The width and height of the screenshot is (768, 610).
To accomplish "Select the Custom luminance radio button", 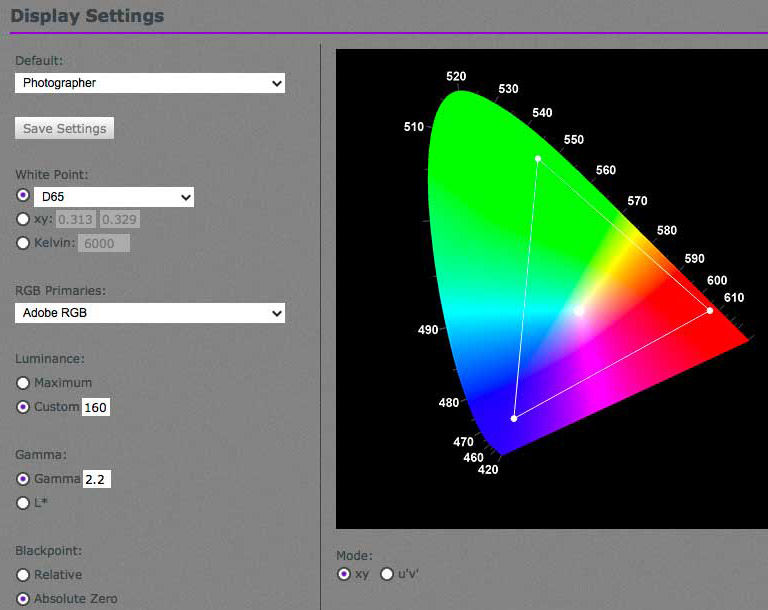I will pyautogui.click(x=23, y=407).
